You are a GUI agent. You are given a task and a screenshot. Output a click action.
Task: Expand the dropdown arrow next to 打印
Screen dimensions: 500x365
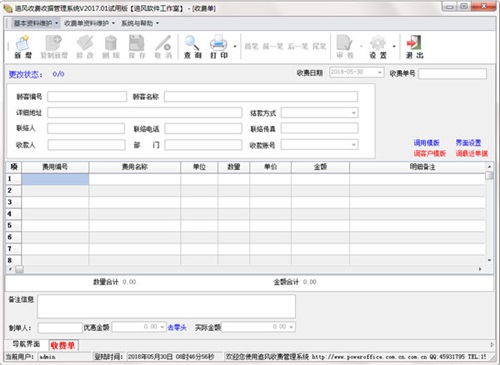point(235,46)
